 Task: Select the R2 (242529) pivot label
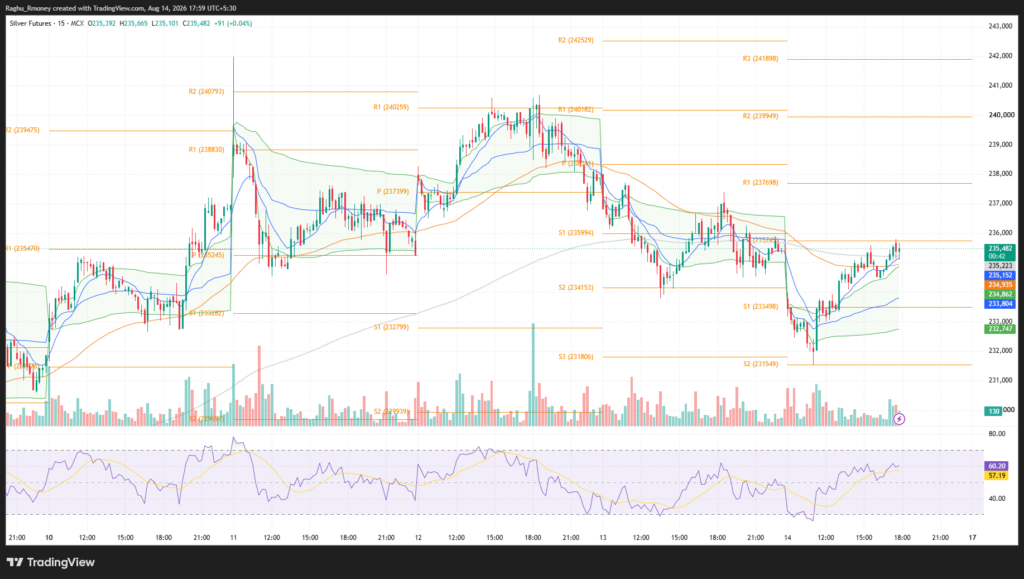(575, 40)
